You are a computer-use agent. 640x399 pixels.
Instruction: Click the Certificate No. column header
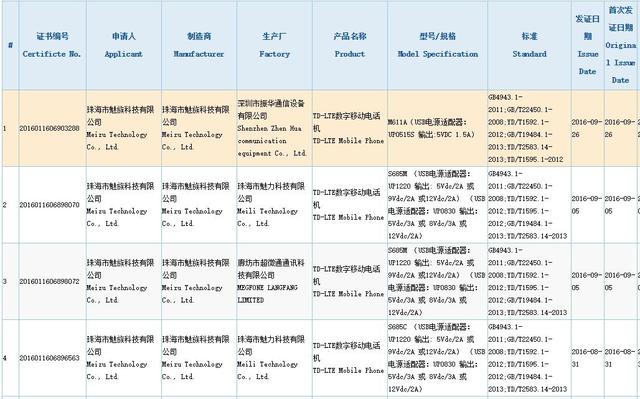coord(52,45)
